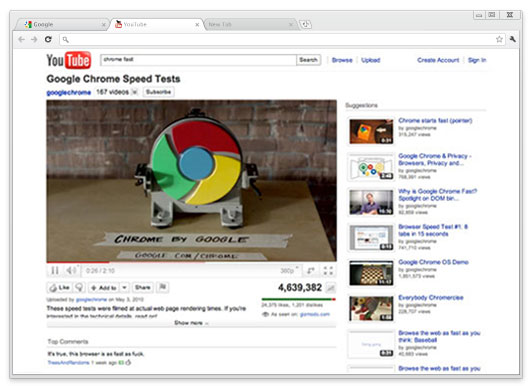
Task: Mute the video volume
Action: click(x=71, y=270)
